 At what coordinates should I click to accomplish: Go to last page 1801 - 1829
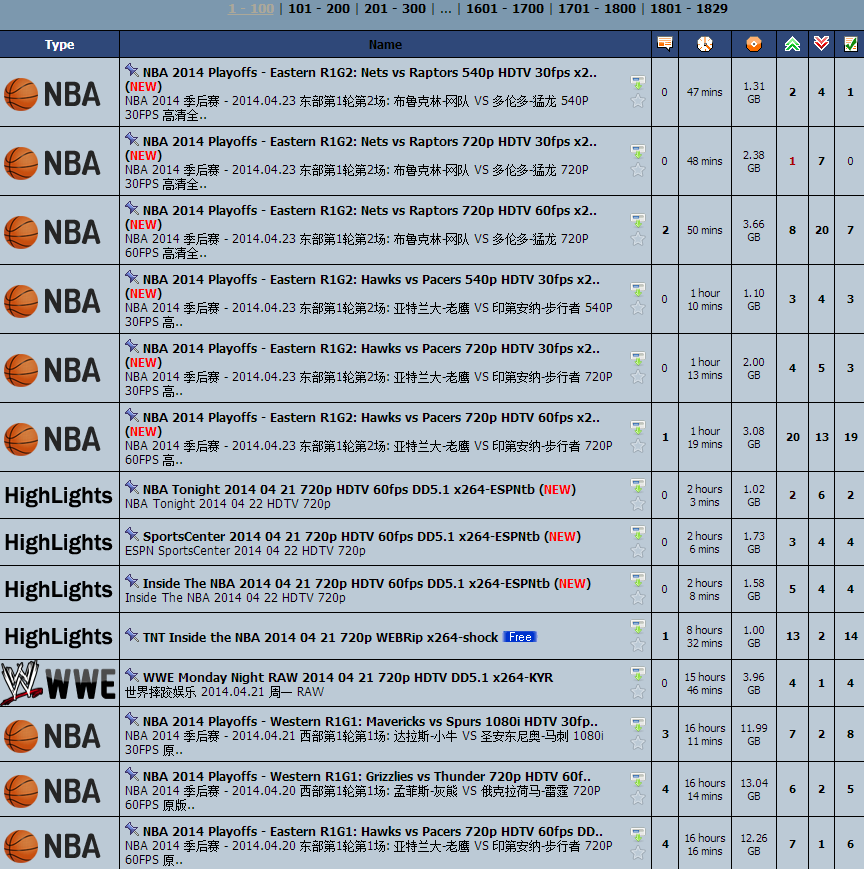point(689,9)
